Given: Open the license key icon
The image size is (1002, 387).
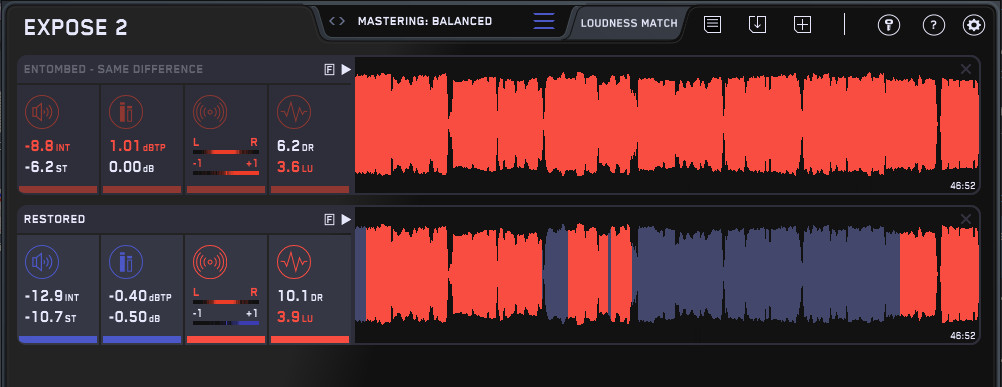Looking at the screenshot, I should tap(888, 26).
